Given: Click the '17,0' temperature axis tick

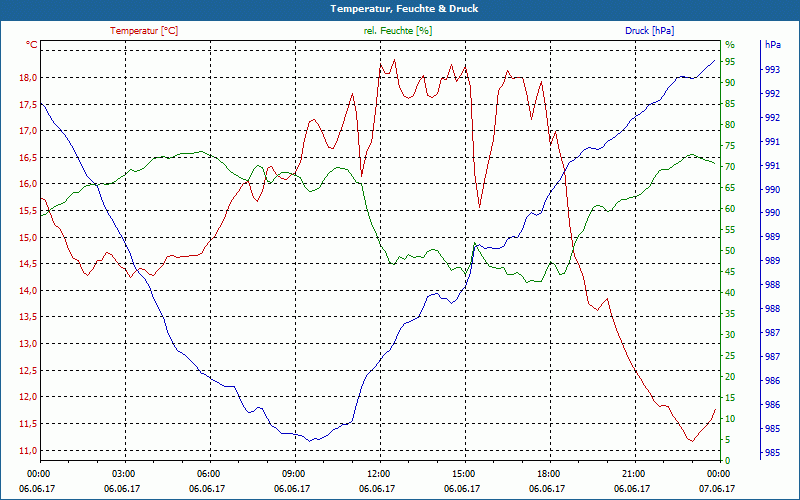Looking at the screenshot, I should pos(28,131).
